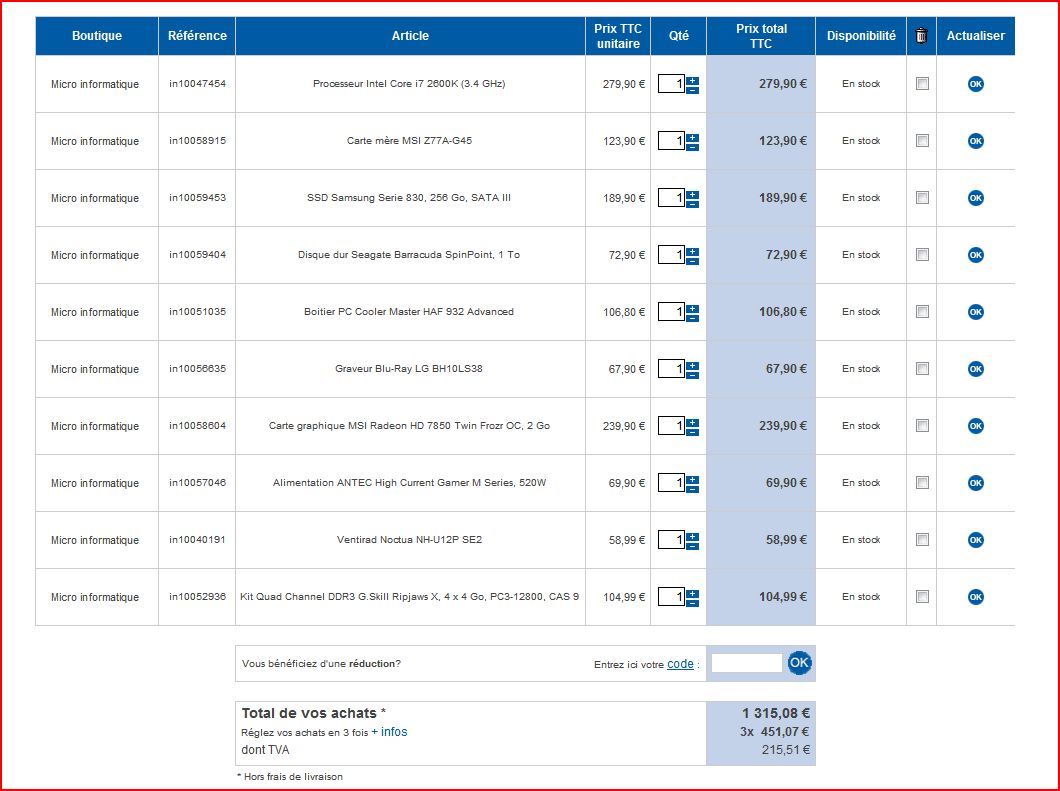The image size is (1060, 791).
Task: Check delete box for Kit Quad Channel DDR3
Action: 922,597
